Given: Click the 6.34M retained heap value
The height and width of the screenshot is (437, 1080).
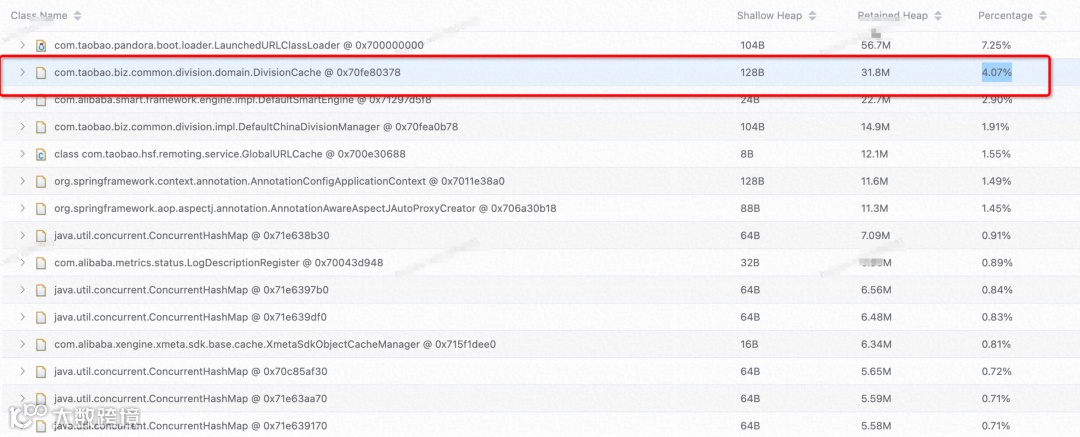Looking at the screenshot, I should (878, 344).
